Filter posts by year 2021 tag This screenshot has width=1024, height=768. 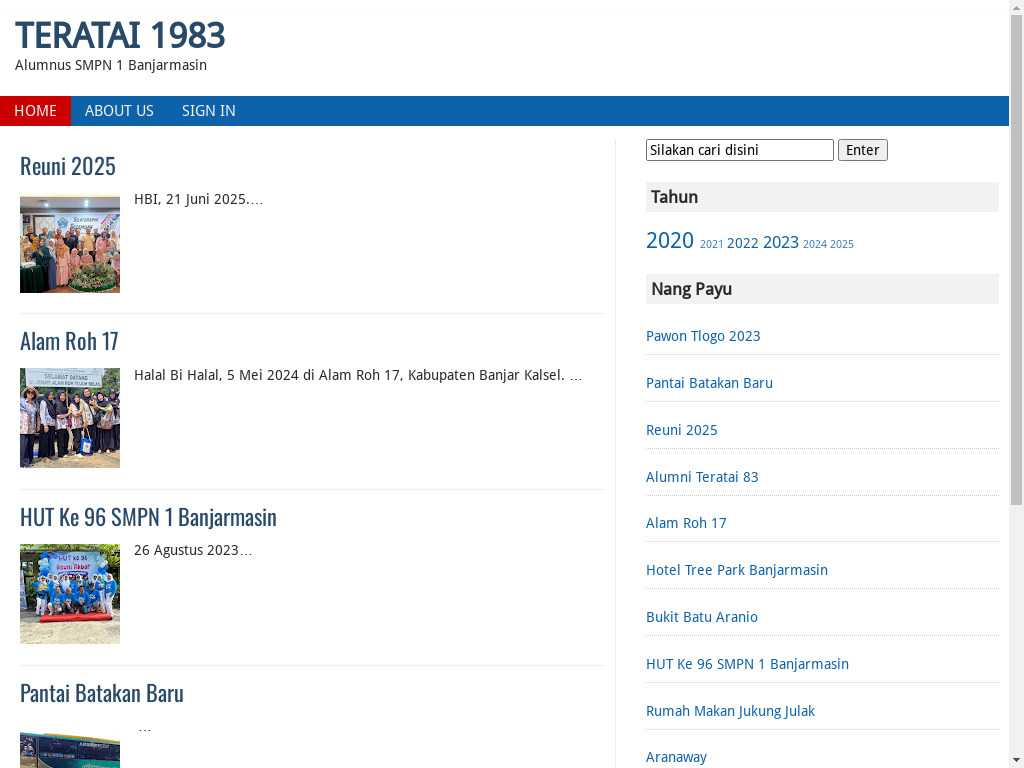tap(711, 244)
